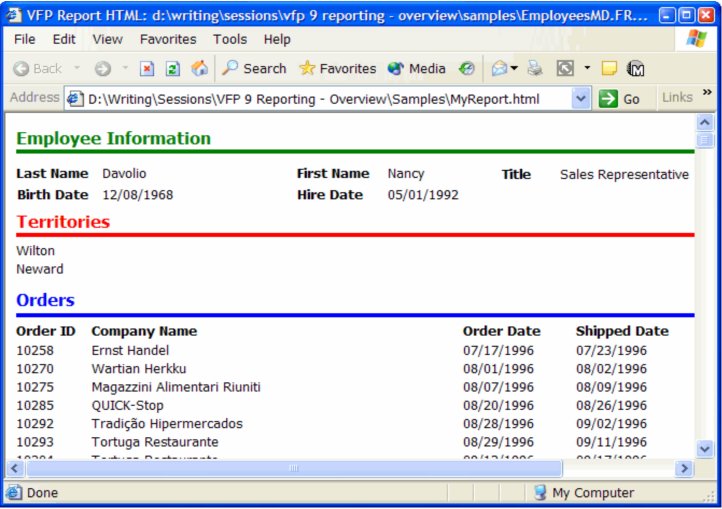The image size is (722, 509).
Task: Click the Territories heading
Action: (63, 222)
